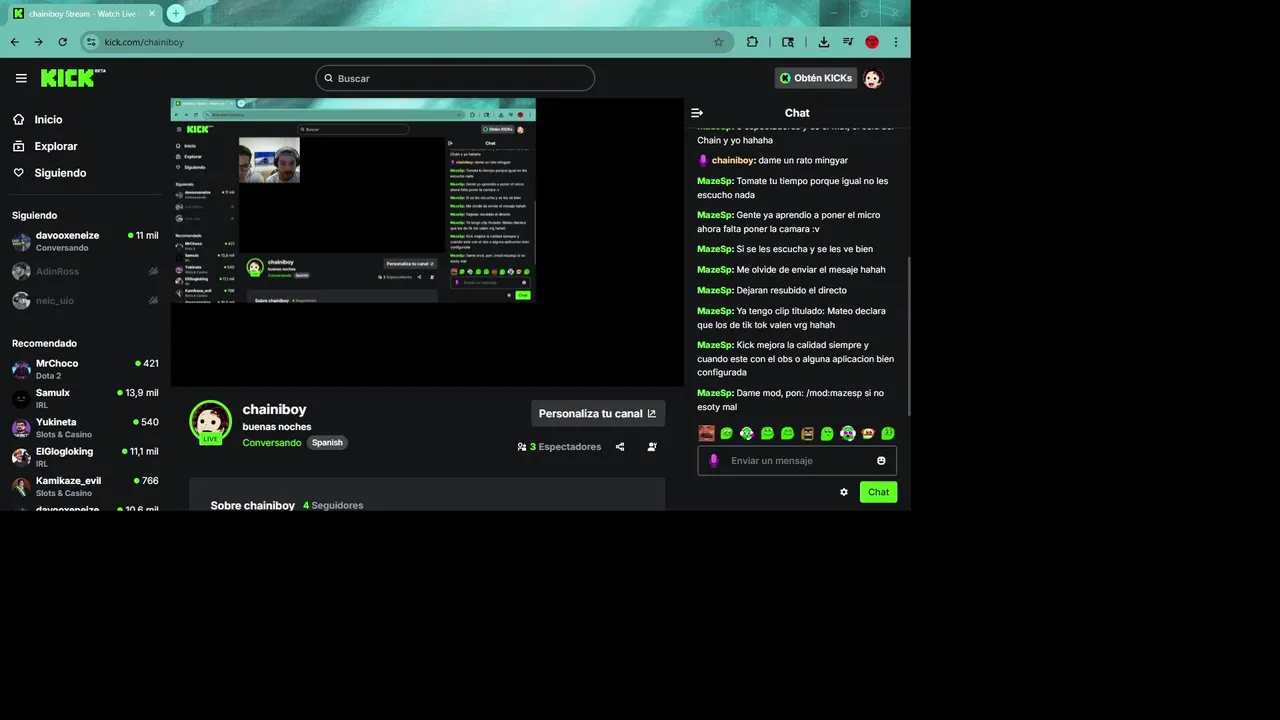The width and height of the screenshot is (1280, 720).
Task: Open browser downloads icon
Action: (824, 42)
